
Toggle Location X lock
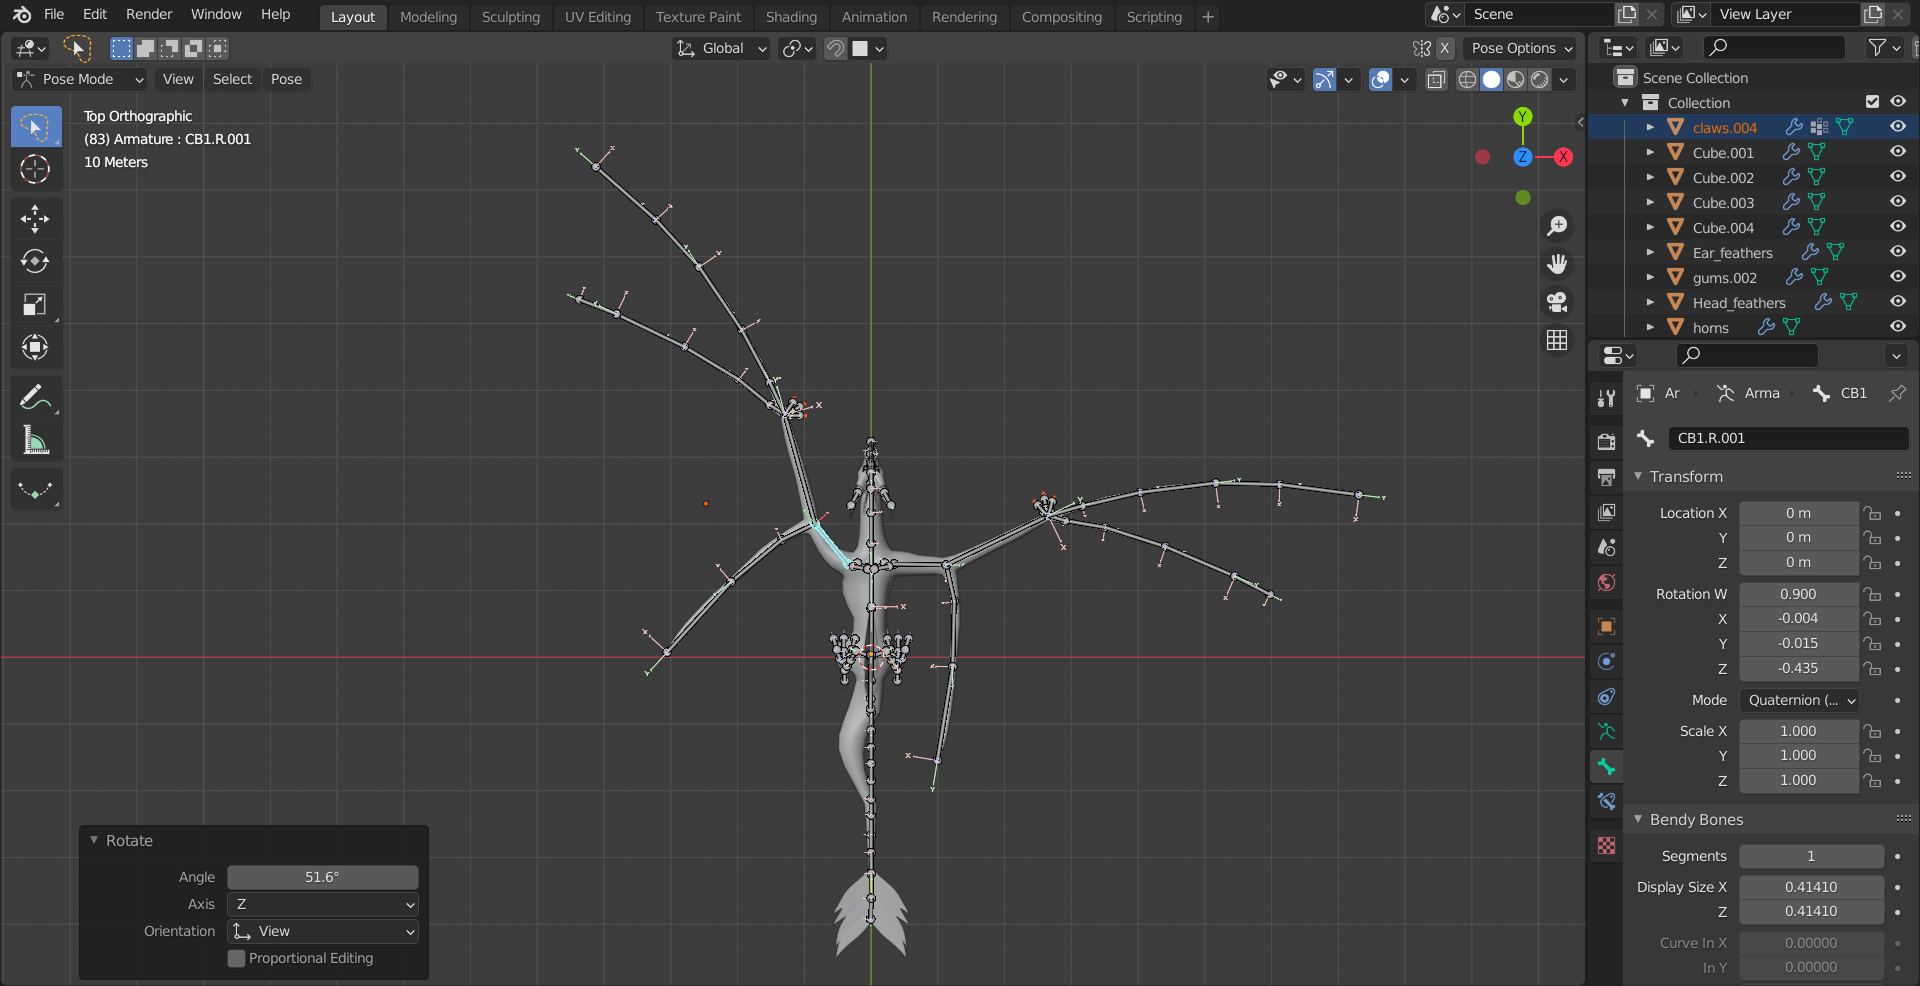1872,513
